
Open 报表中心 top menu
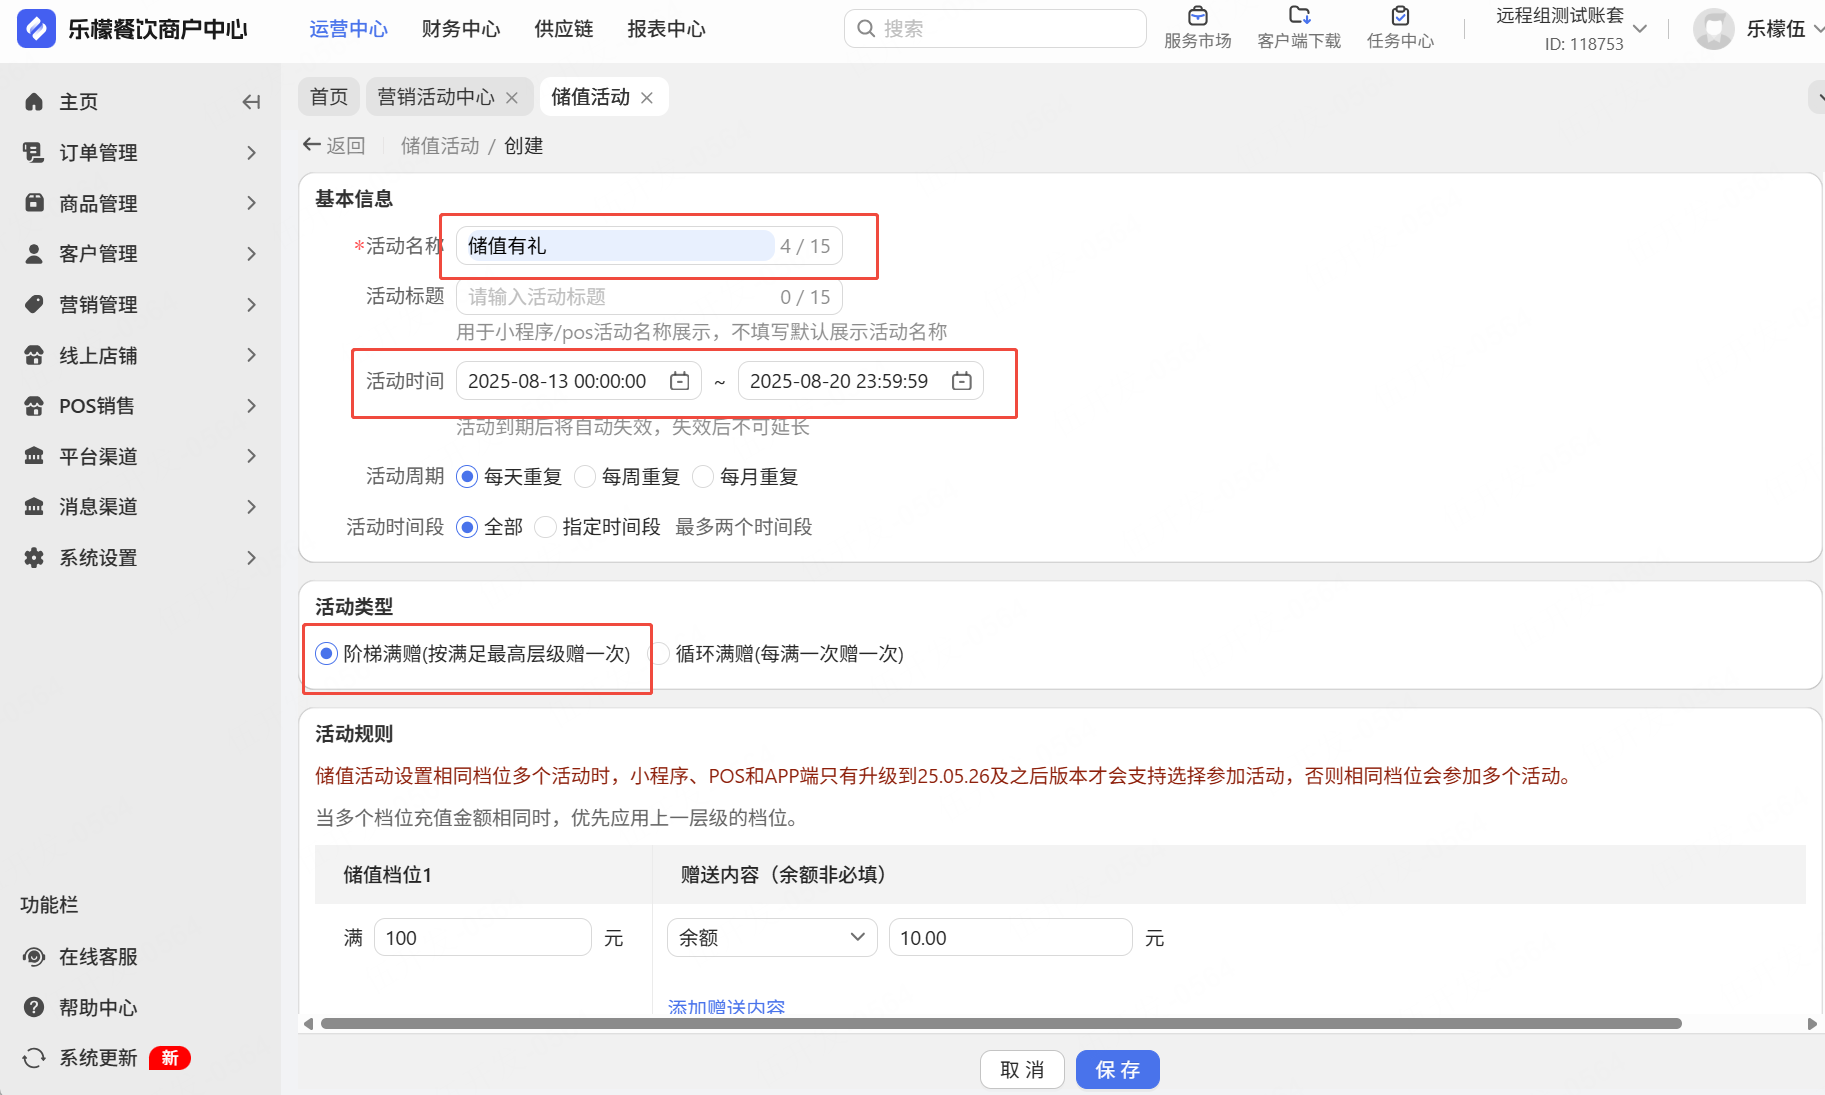[666, 29]
